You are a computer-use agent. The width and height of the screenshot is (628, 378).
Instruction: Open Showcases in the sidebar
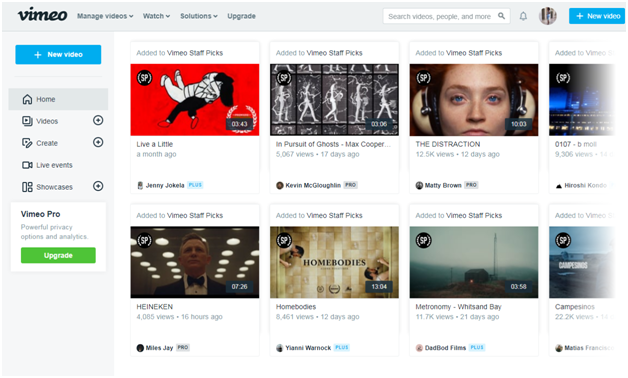click(54, 187)
